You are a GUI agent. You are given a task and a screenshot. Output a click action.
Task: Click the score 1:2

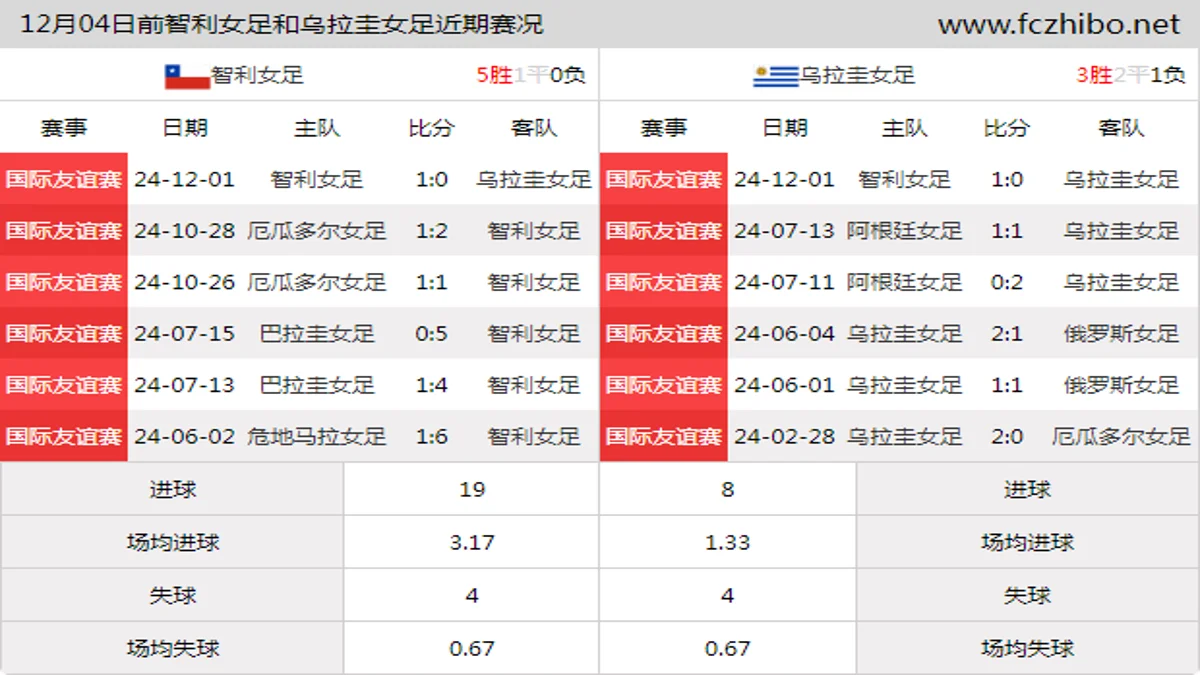(x=432, y=231)
